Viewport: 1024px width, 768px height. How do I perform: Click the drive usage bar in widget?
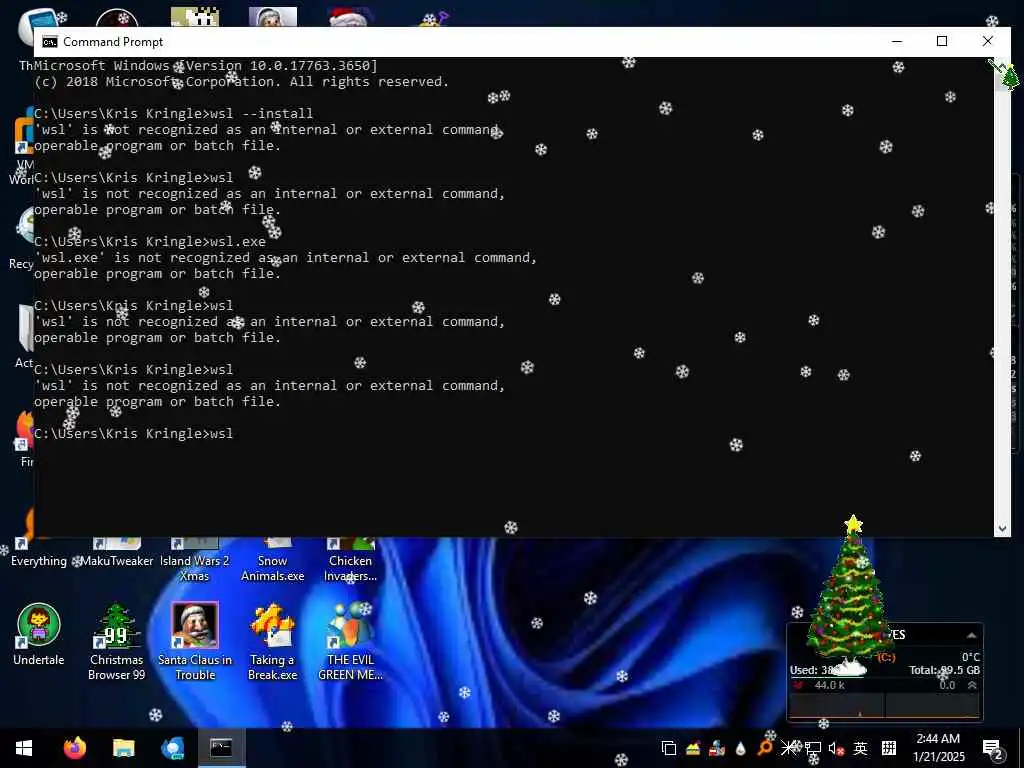point(885,678)
